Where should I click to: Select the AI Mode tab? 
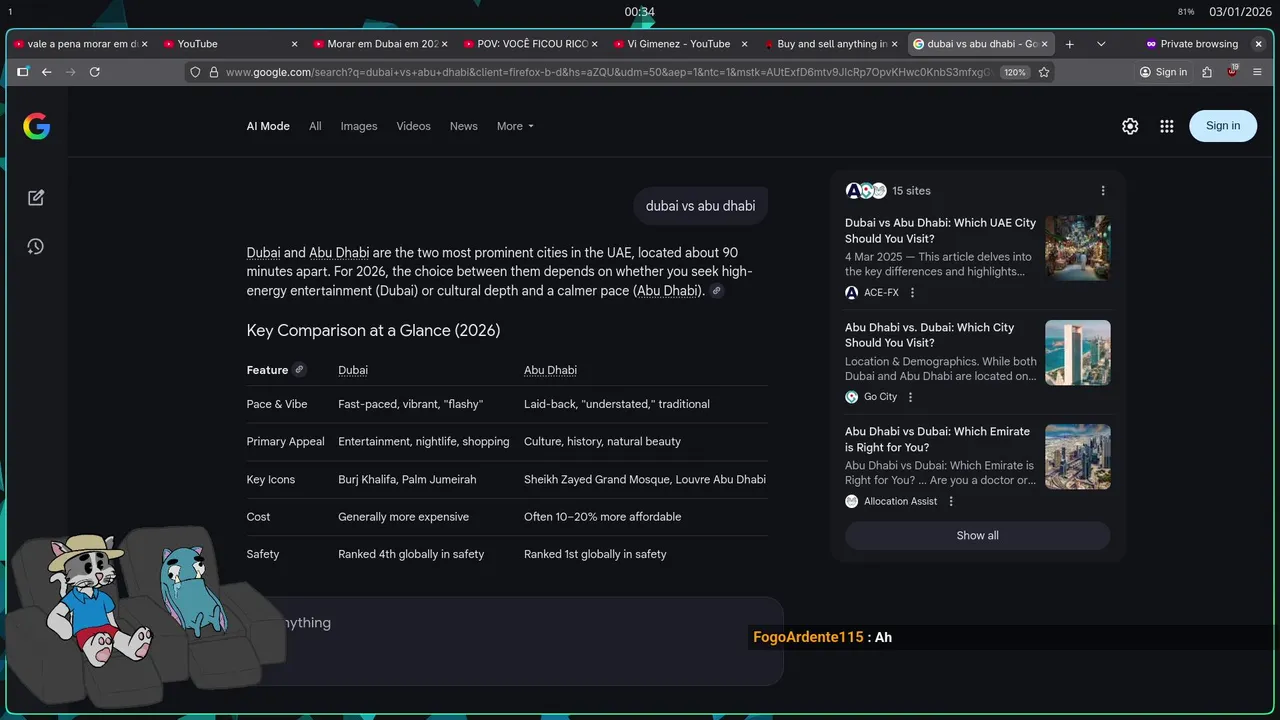268,126
